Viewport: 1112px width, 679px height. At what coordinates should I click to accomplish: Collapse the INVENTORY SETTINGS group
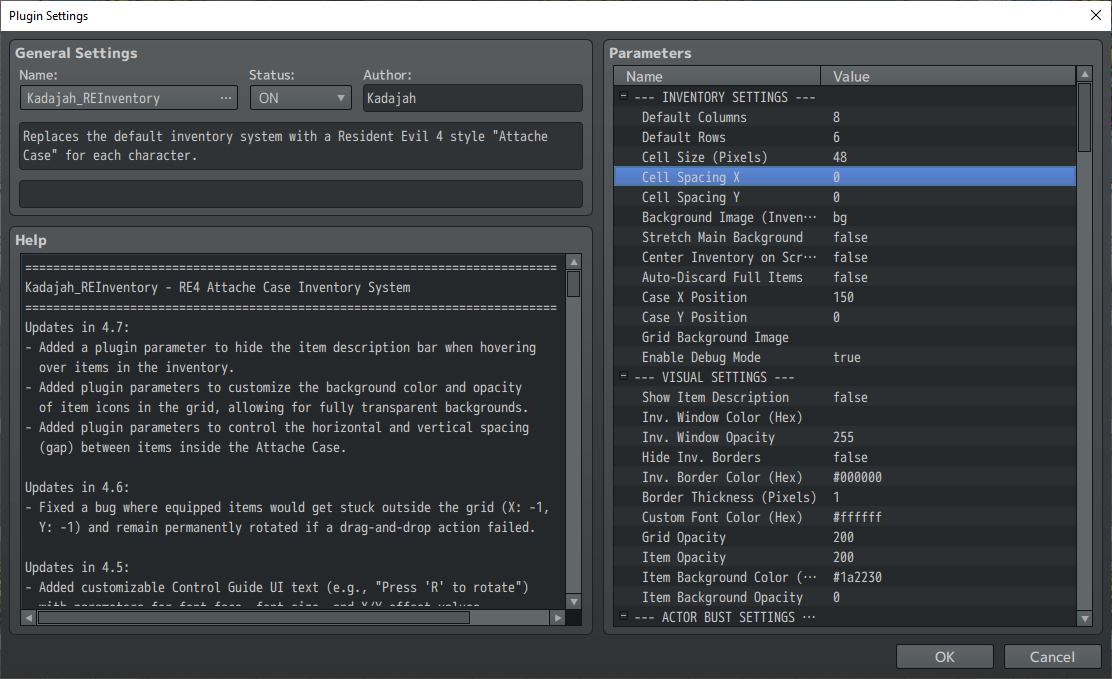click(623, 96)
